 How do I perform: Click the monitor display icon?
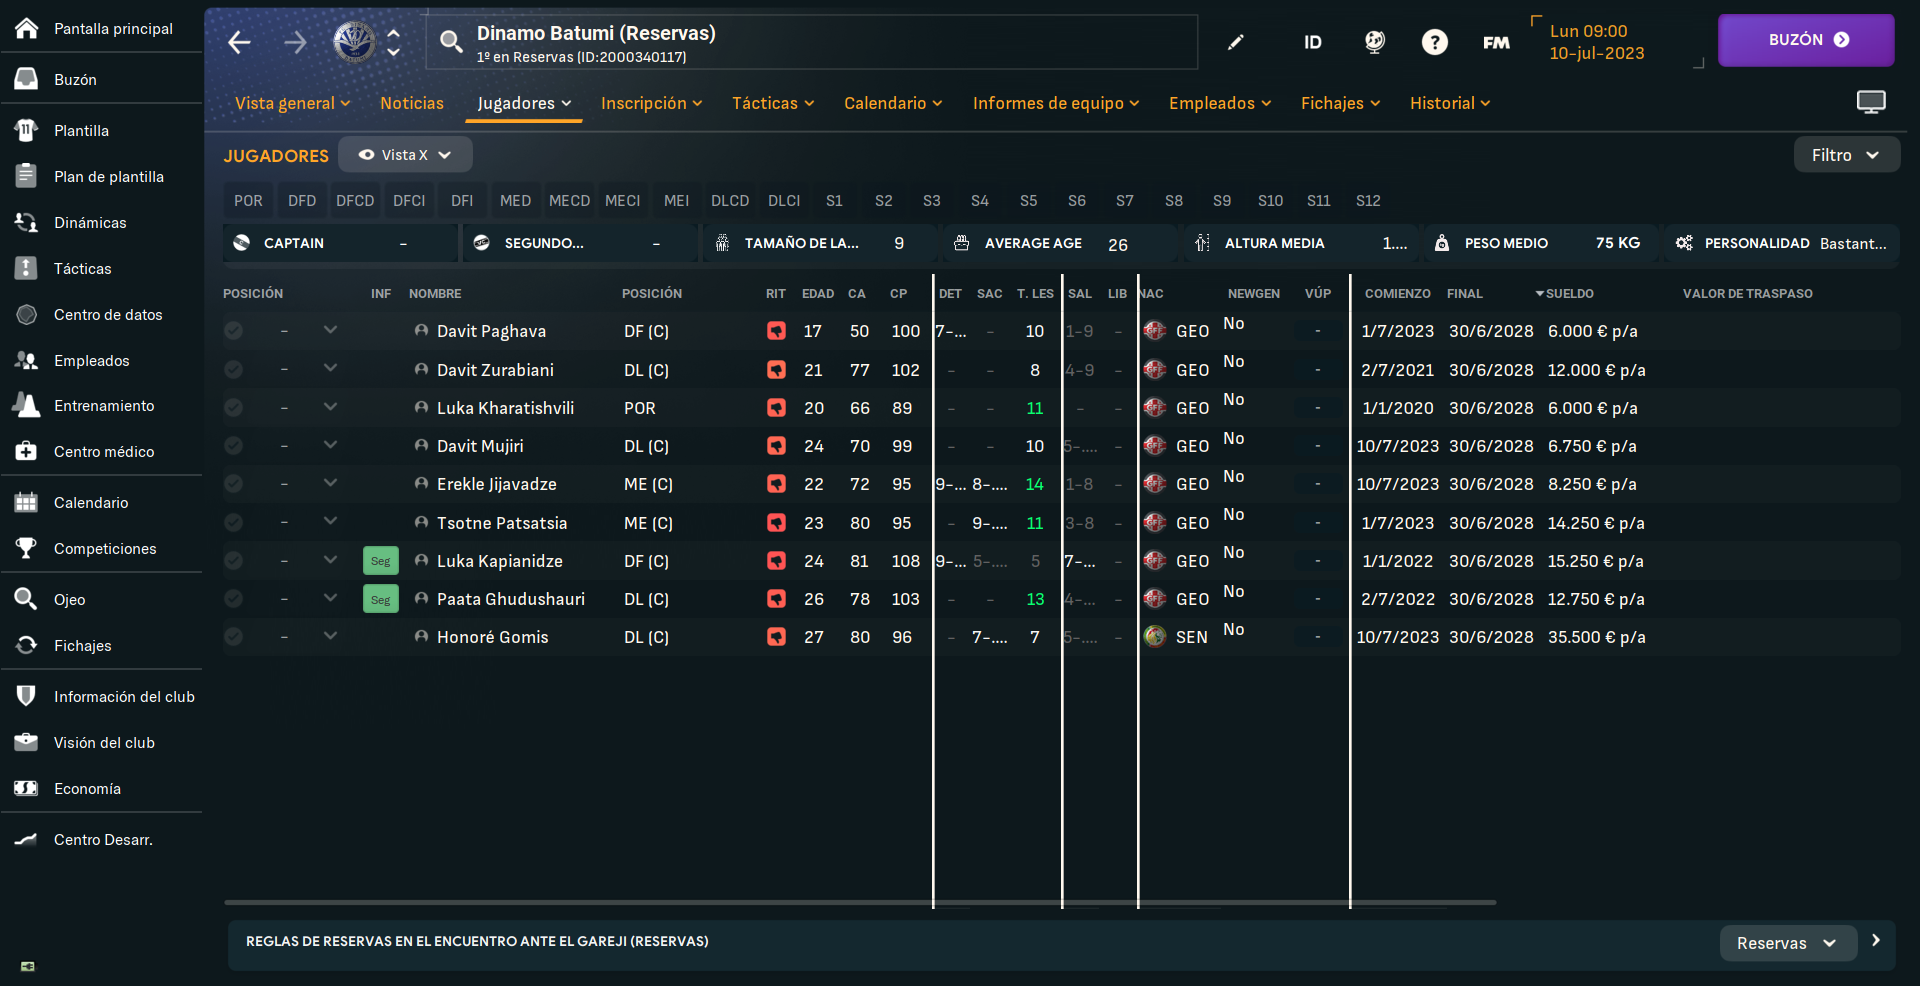tap(1871, 102)
